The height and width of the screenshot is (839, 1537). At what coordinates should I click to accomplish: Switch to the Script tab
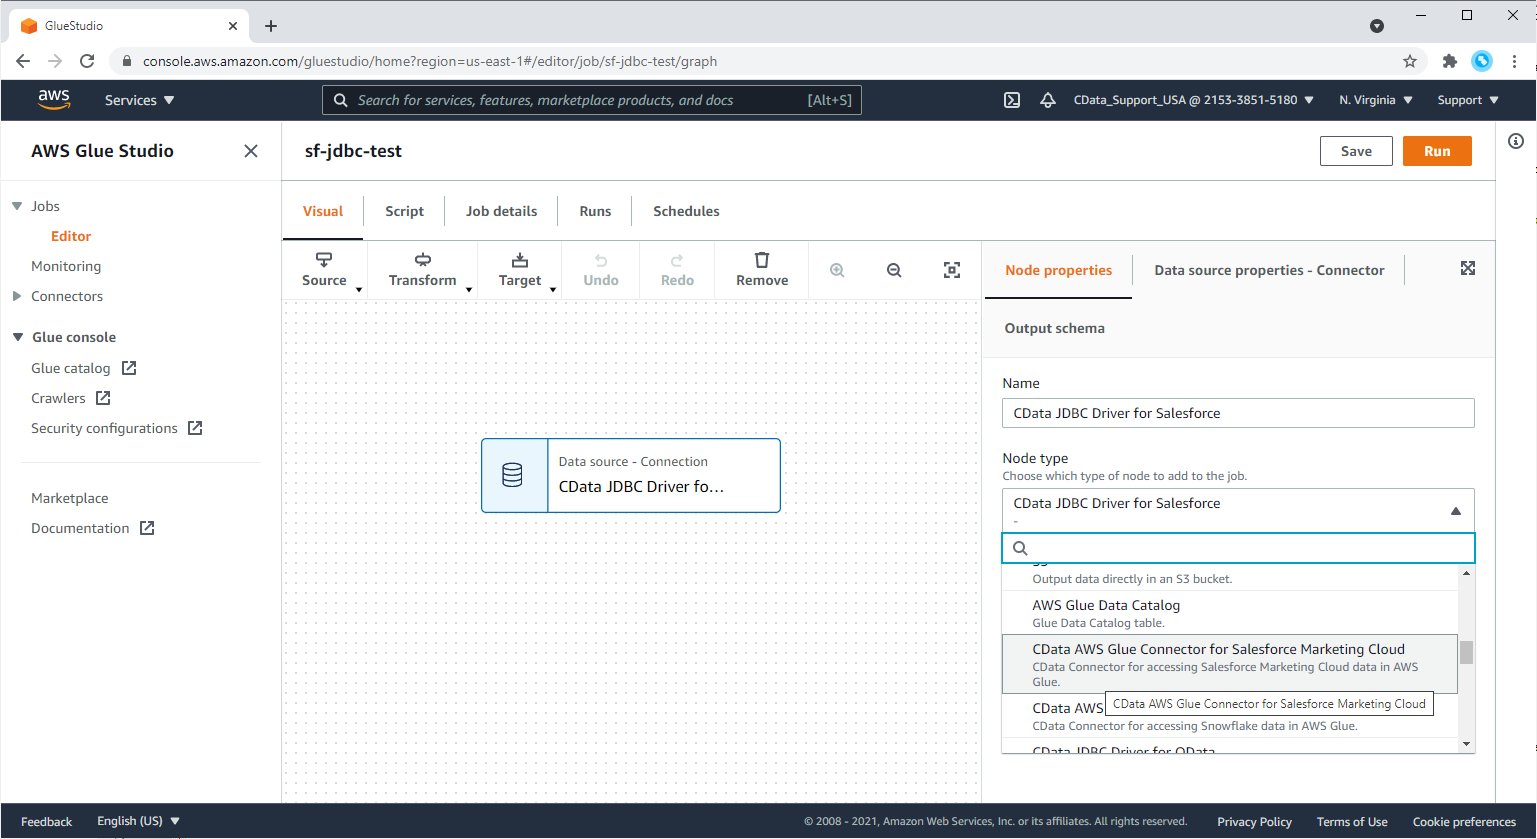pyautogui.click(x=404, y=211)
